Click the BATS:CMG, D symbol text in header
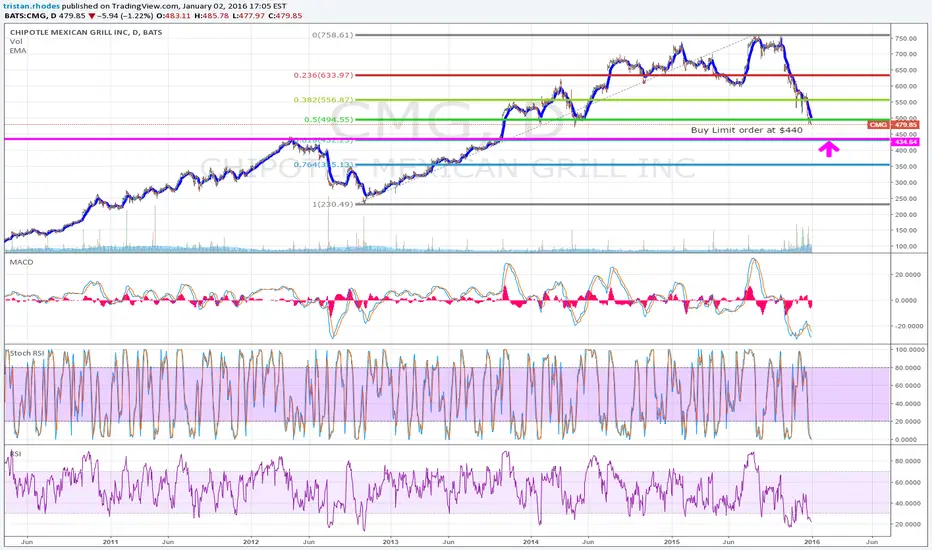The height and width of the screenshot is (550, 932). coord(29,15)
